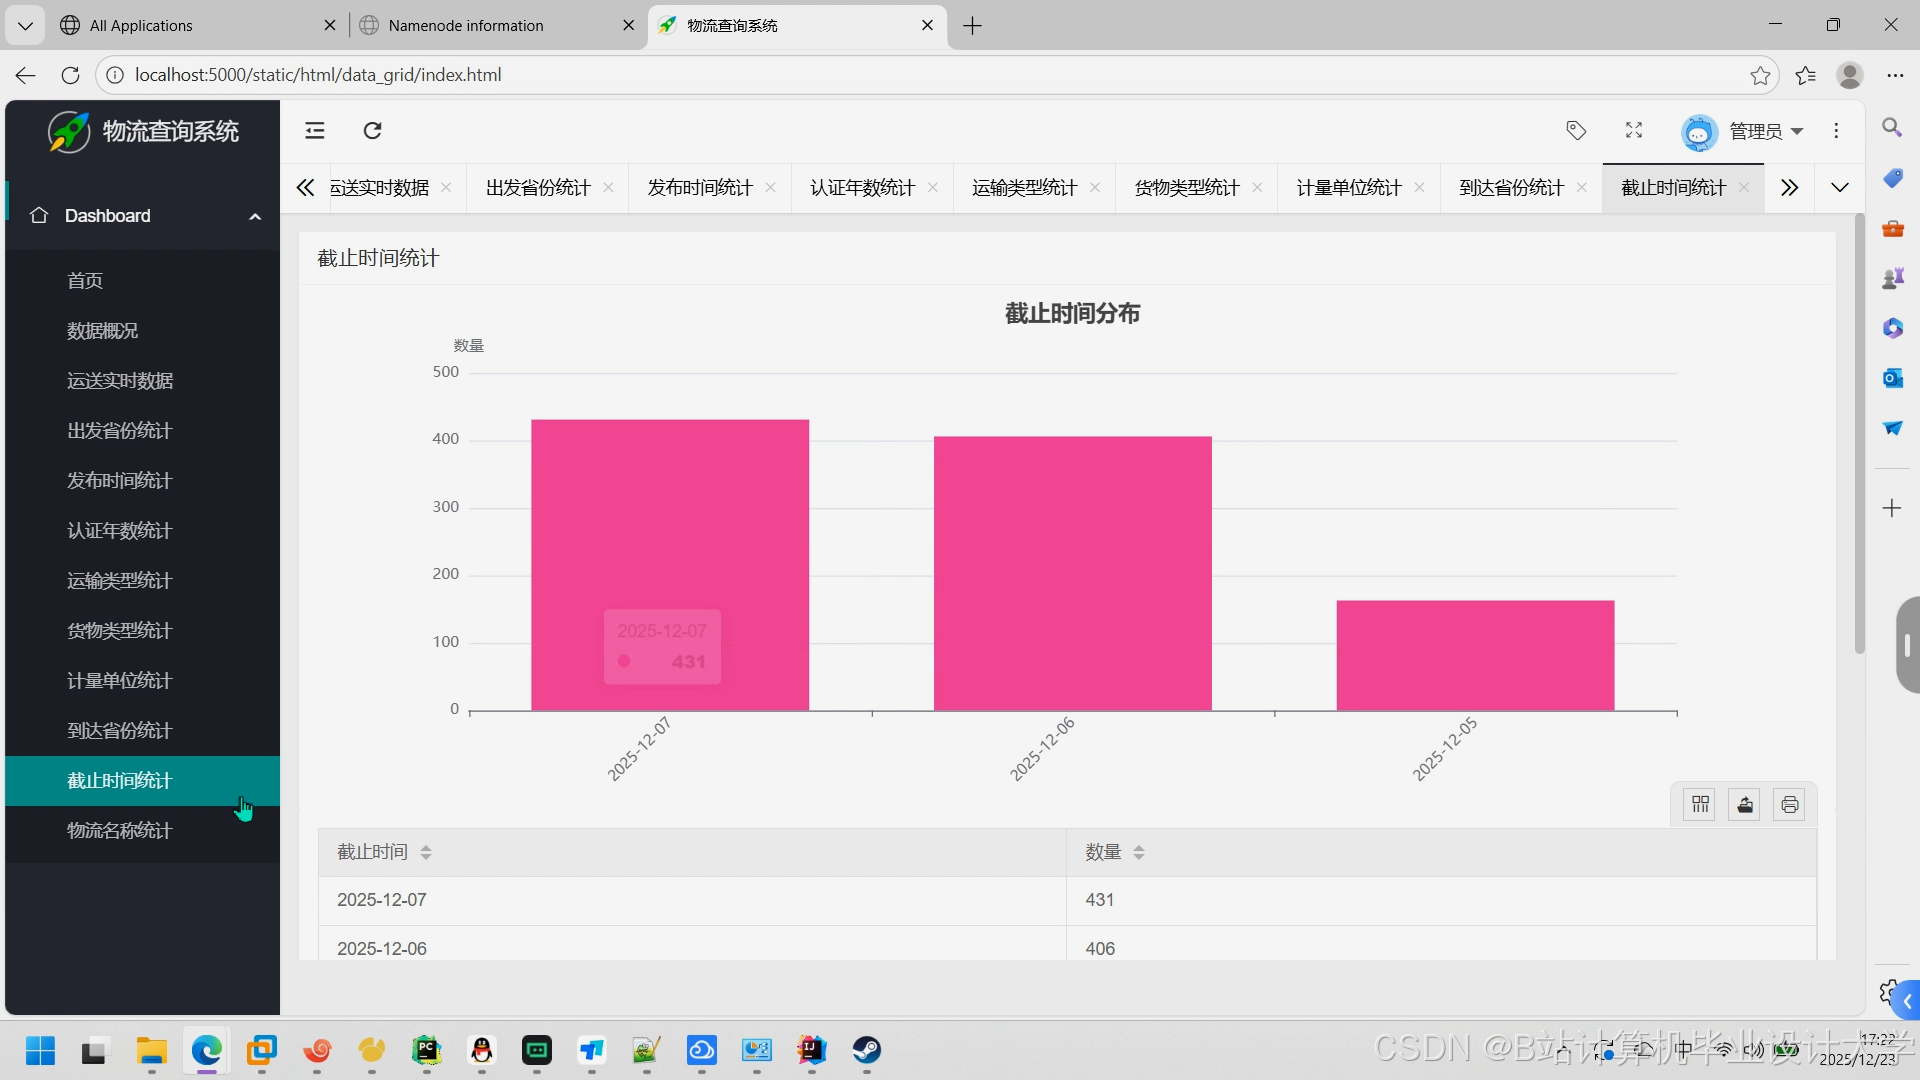Go to 数据概况 in the sidebar

click(103, 331)
